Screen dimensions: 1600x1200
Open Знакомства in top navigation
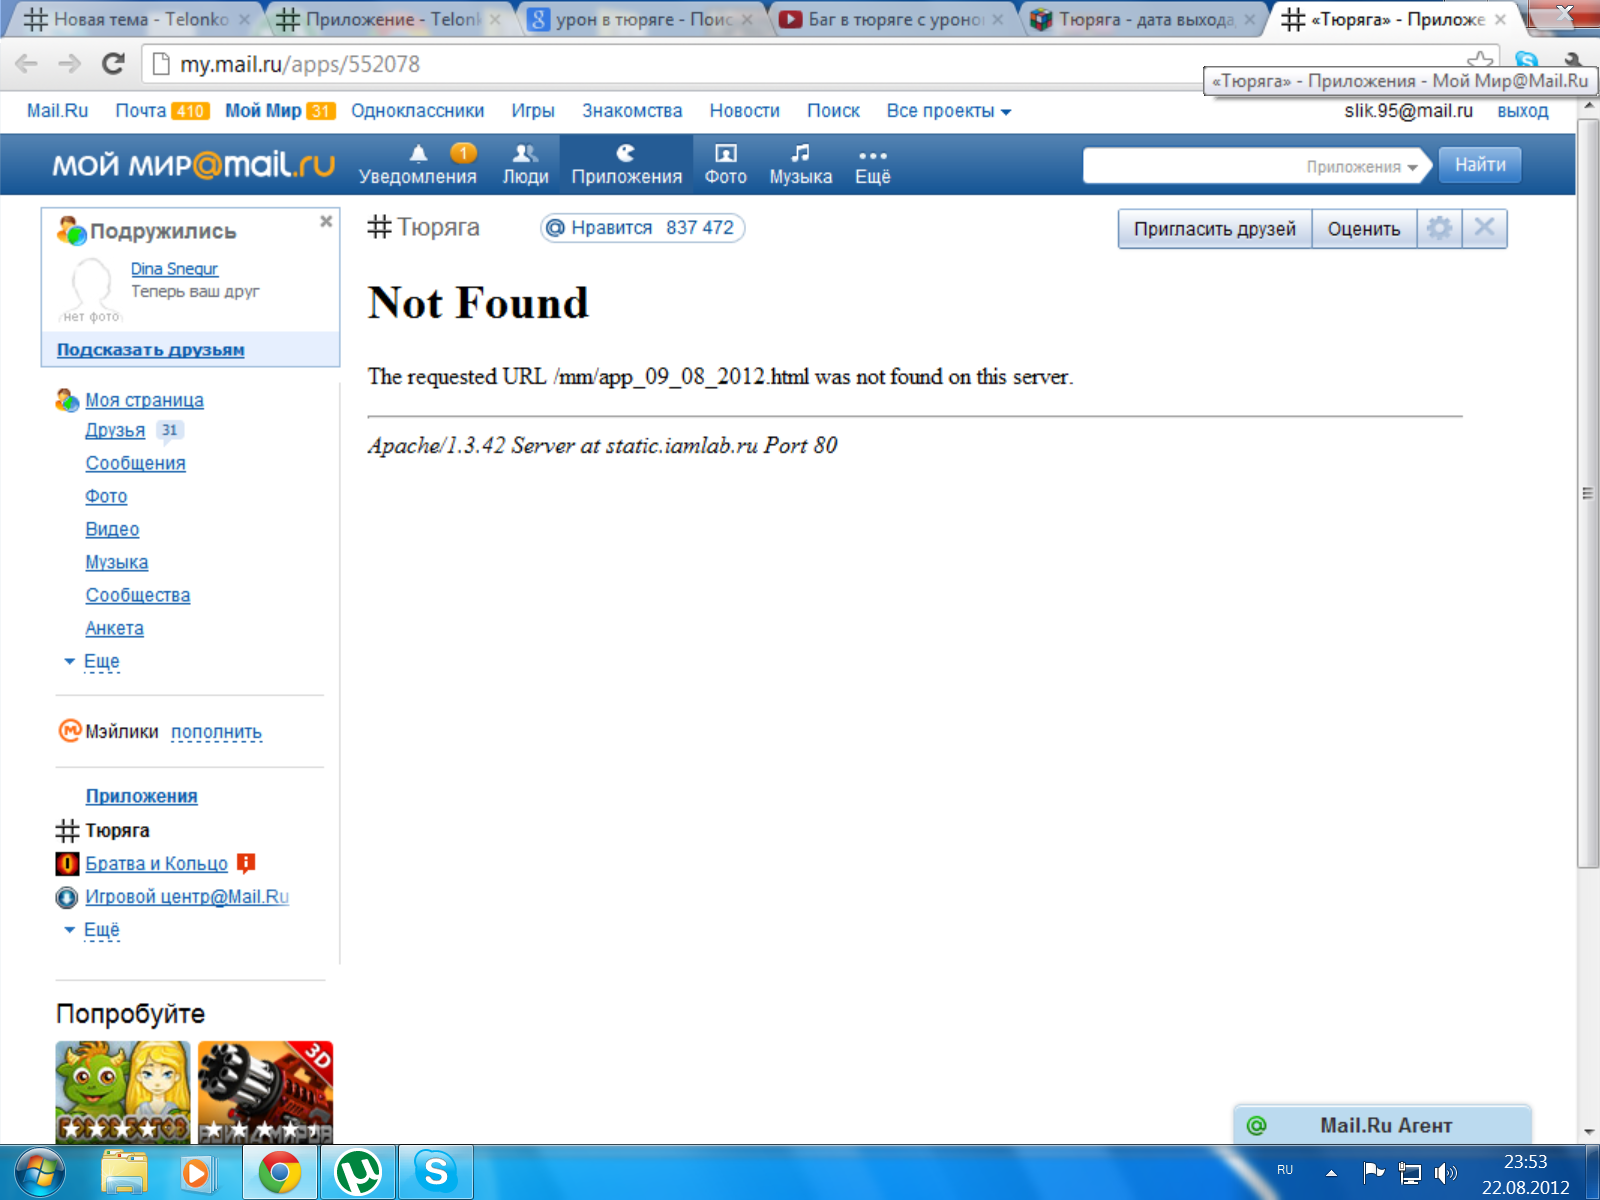click(632, 111)
